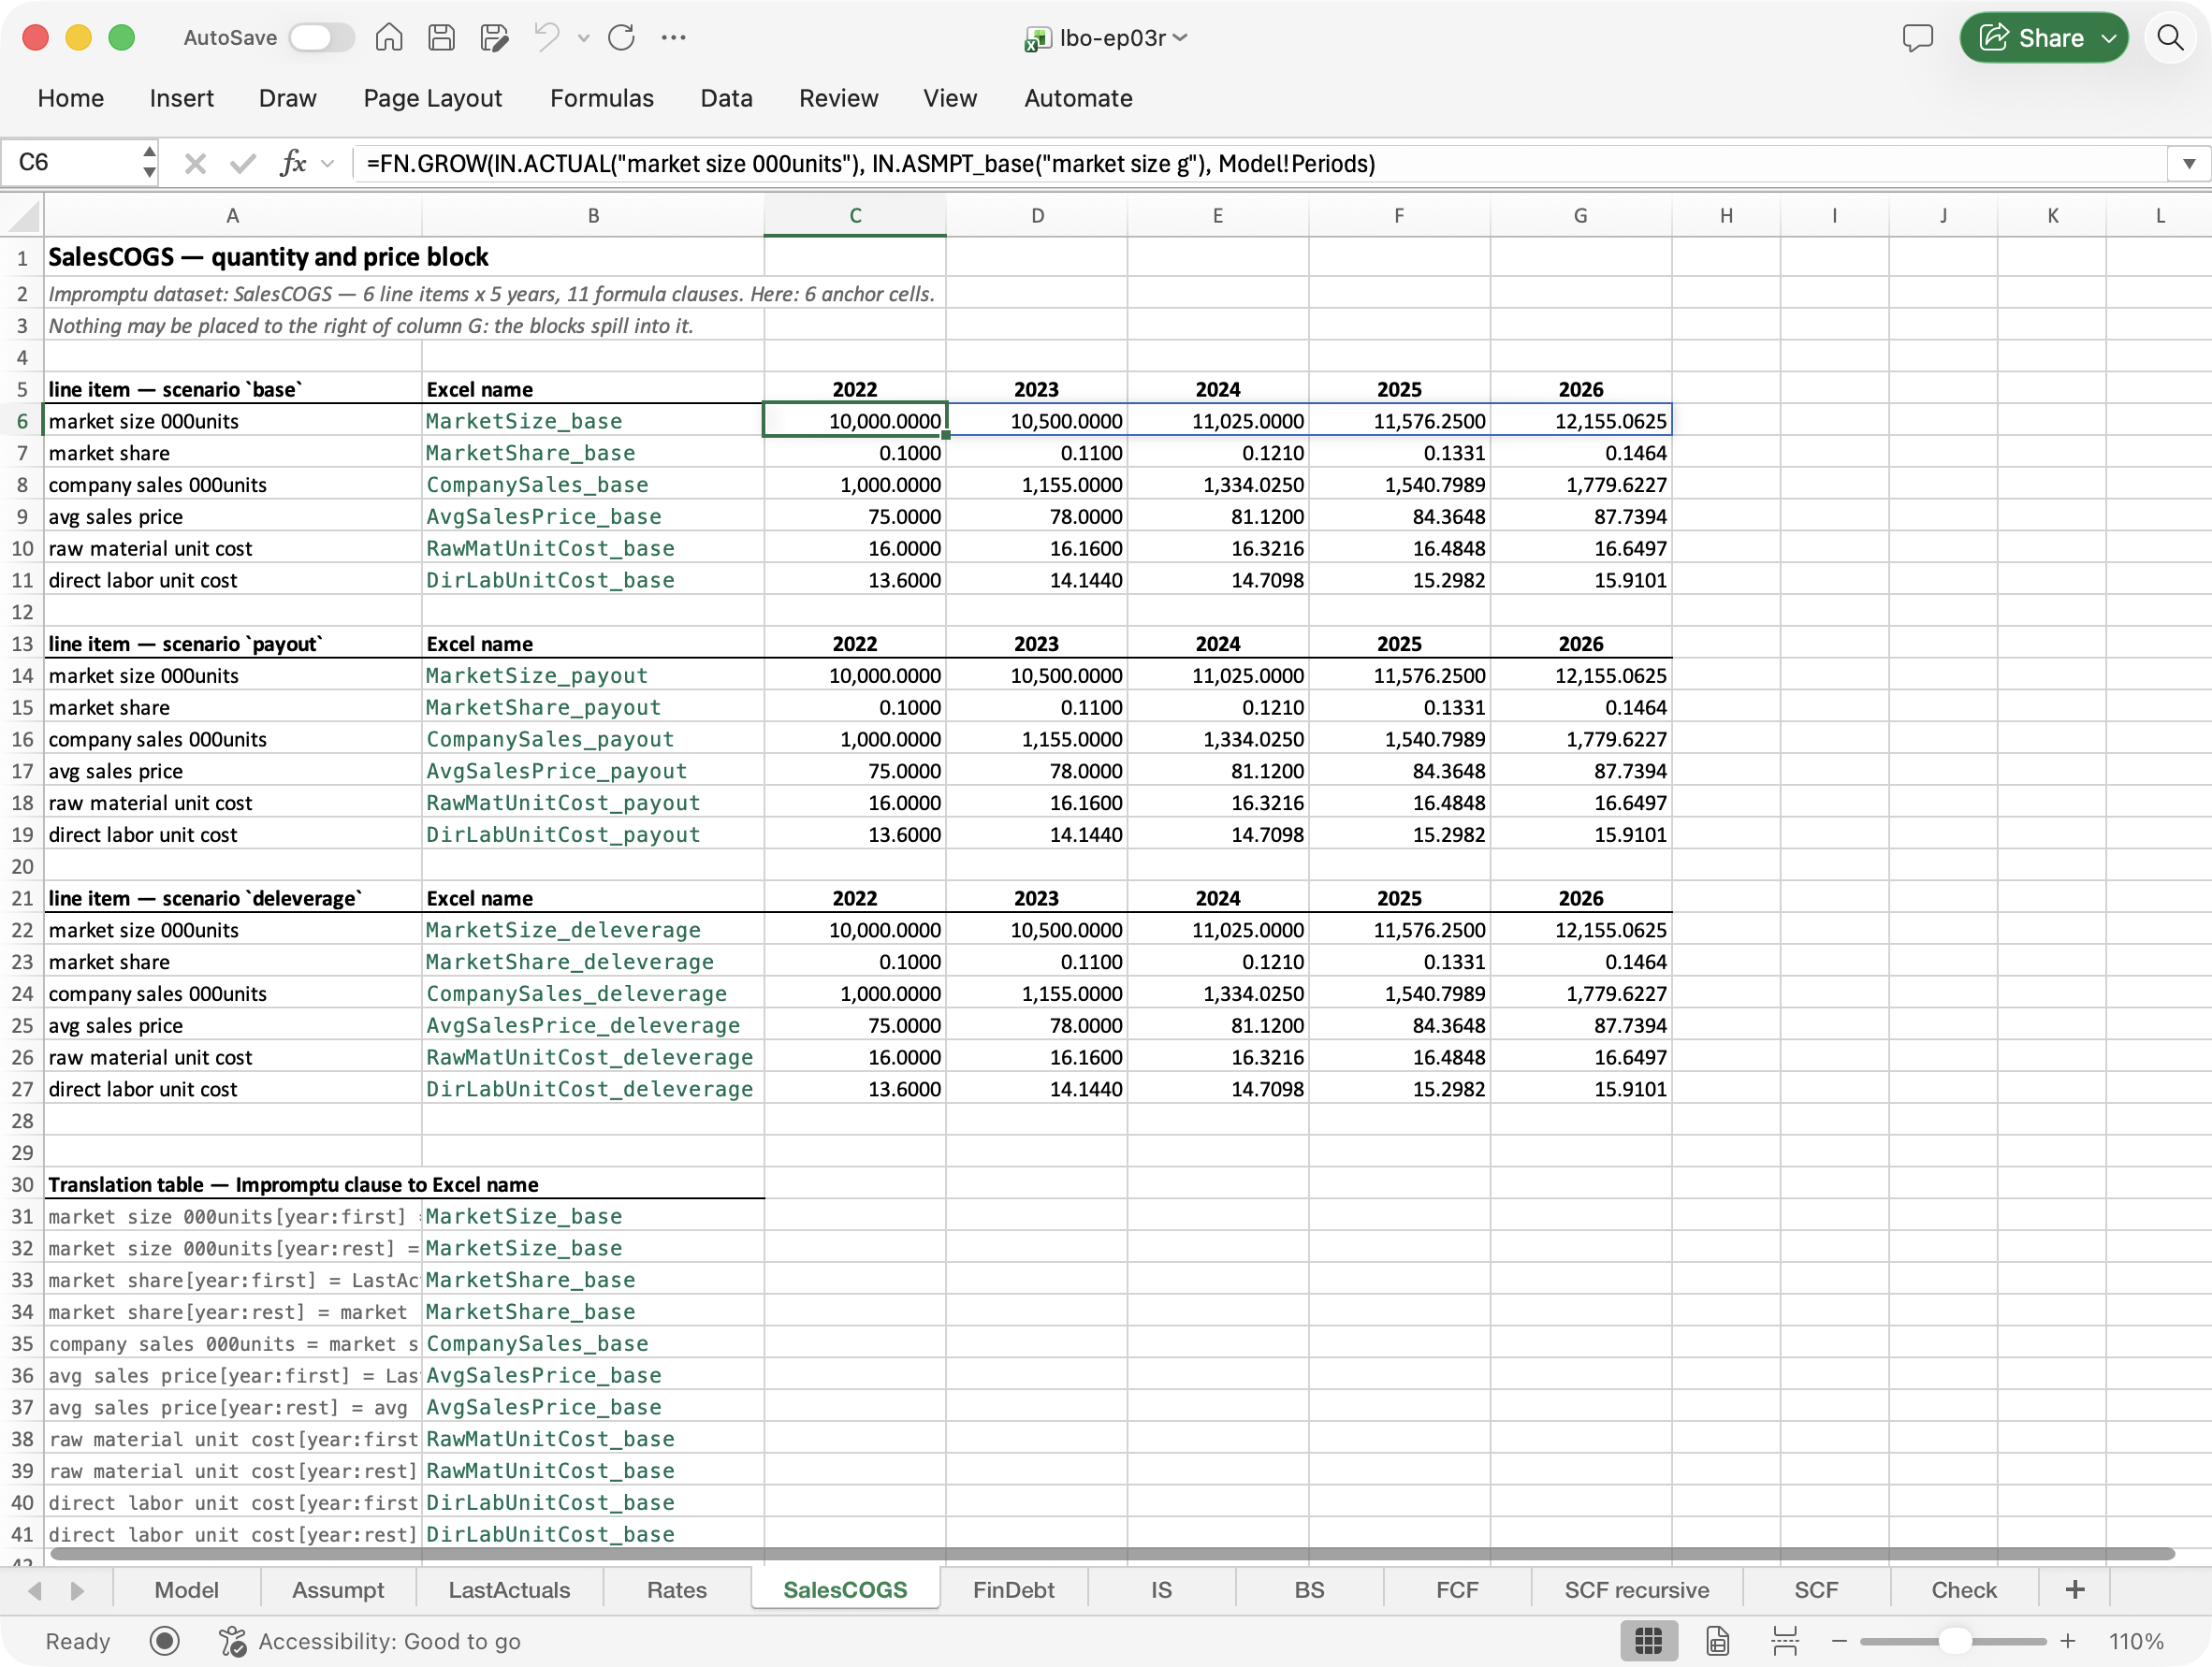Open the Page Layout ribbon tab
The width and height of the screenshot is (2212, 1667).
(x=432, y=98)
